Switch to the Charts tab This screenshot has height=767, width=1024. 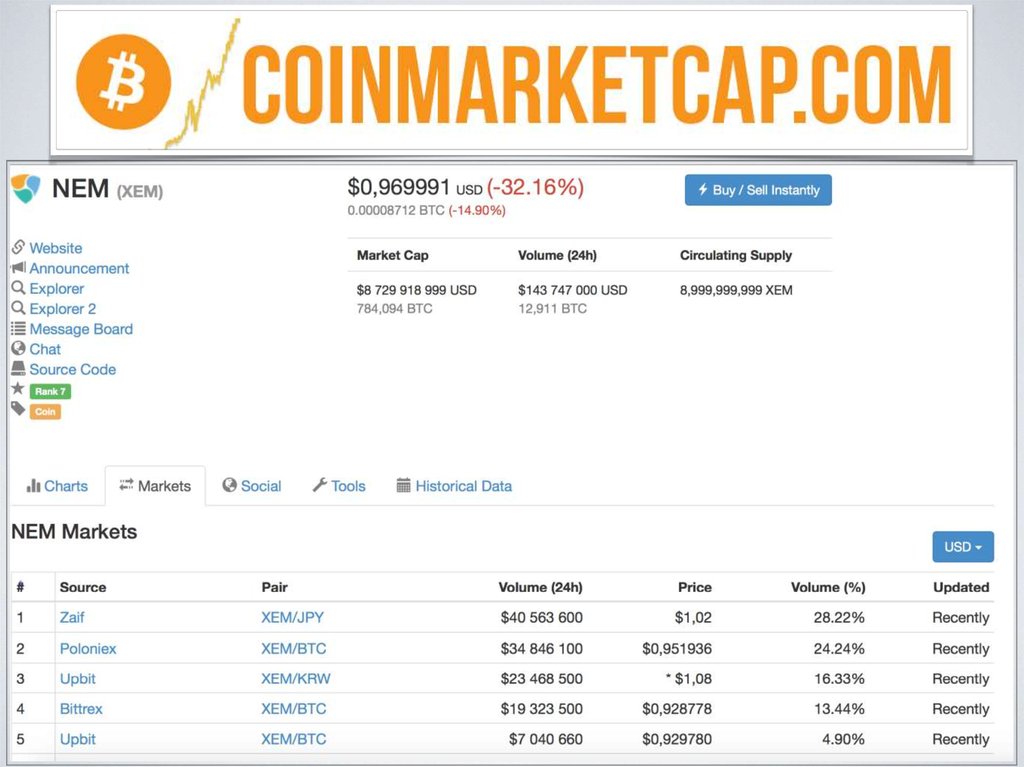(x=57, y=486)
